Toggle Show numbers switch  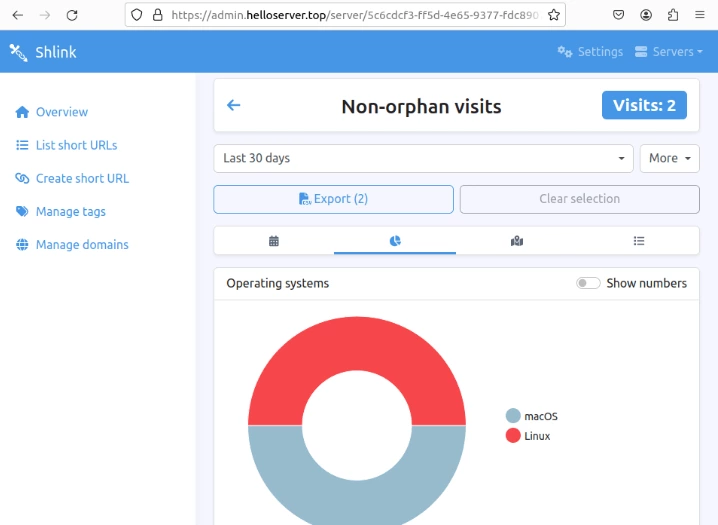(x=588, y=283)
